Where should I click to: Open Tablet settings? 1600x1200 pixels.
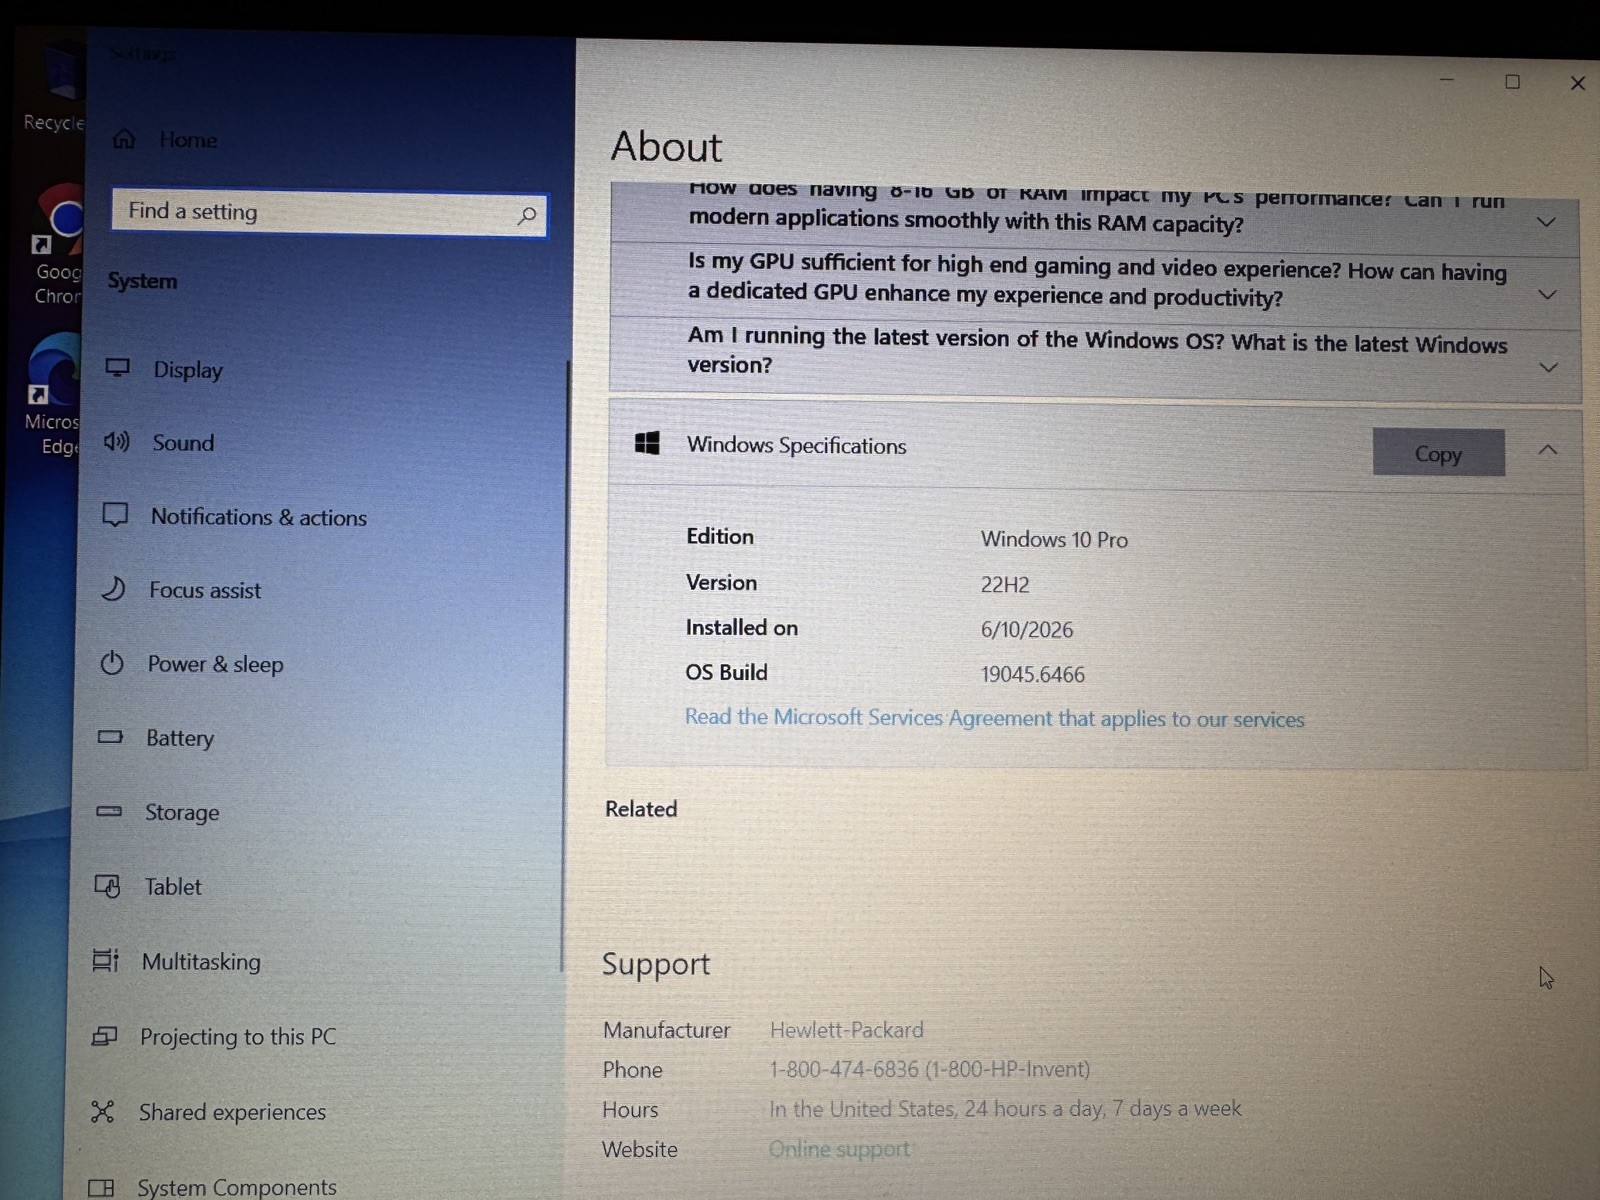point(172,887)
